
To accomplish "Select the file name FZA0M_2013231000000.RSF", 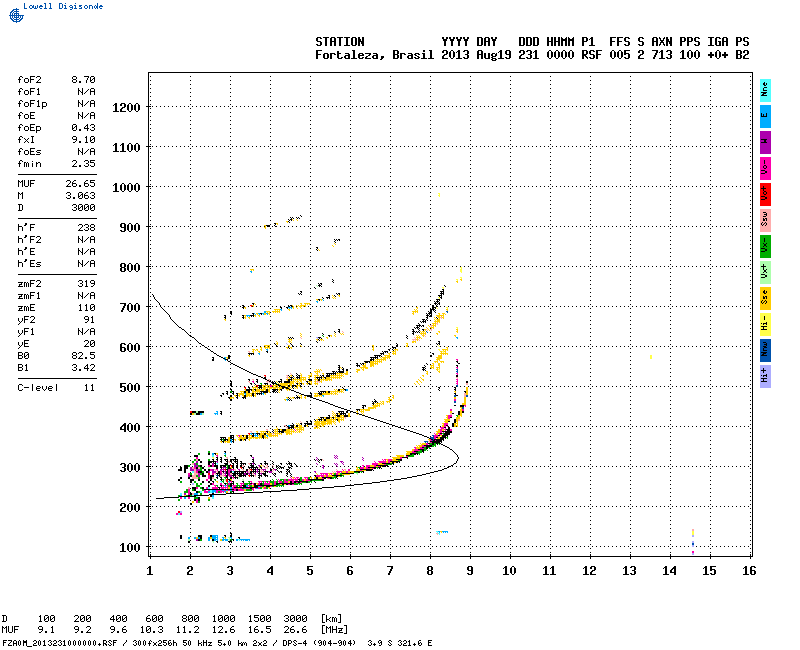I will click(60, 643).
